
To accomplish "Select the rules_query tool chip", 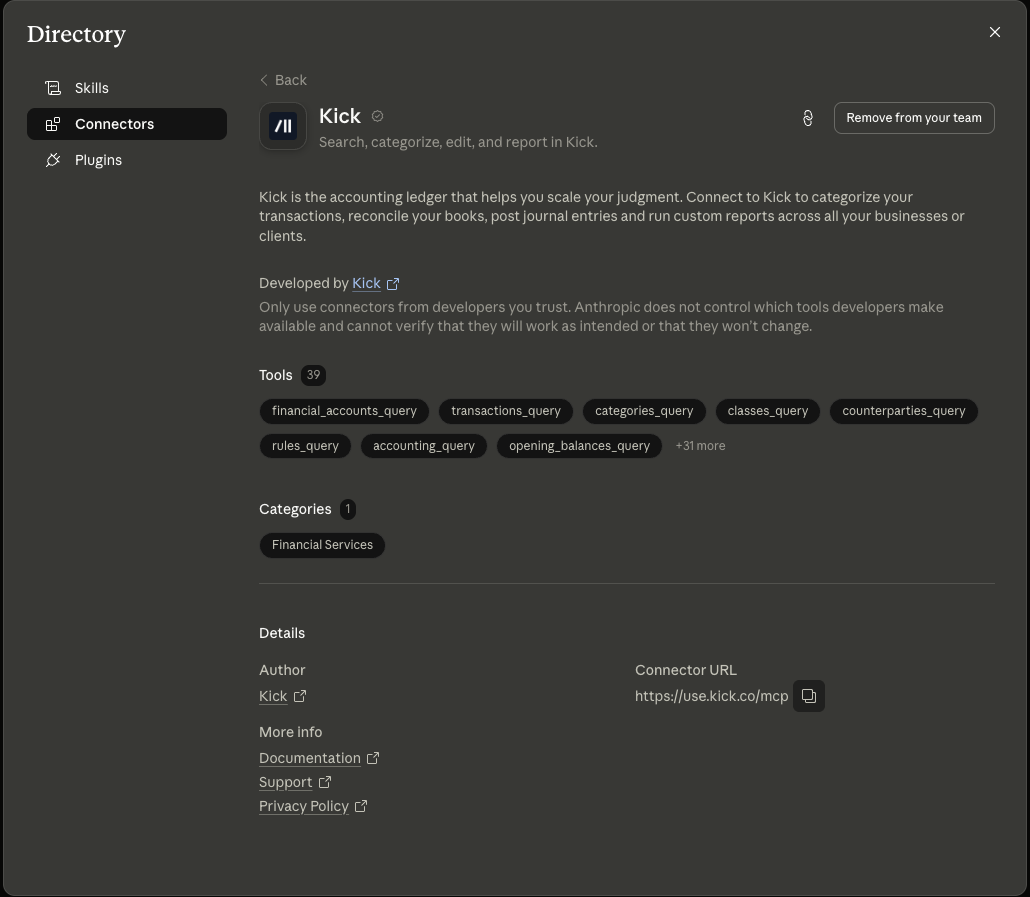I will tap(305, 446).
